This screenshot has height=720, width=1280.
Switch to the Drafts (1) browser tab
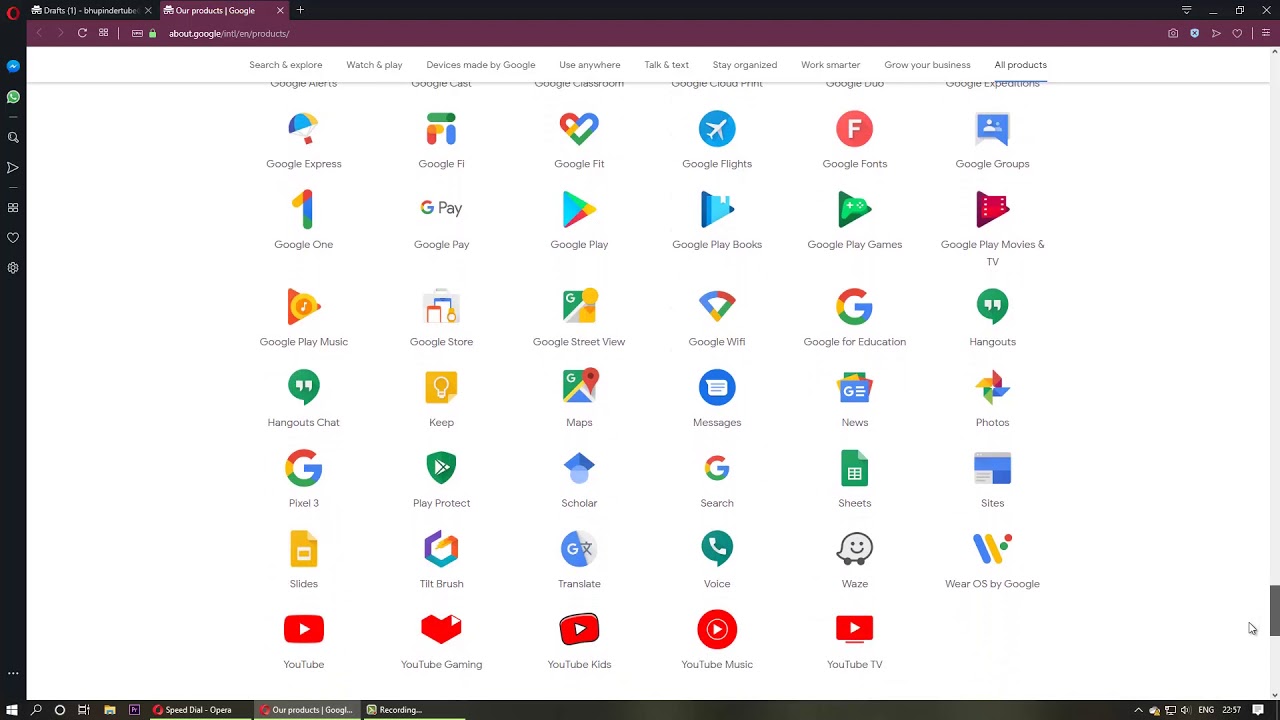coord(91,10)
